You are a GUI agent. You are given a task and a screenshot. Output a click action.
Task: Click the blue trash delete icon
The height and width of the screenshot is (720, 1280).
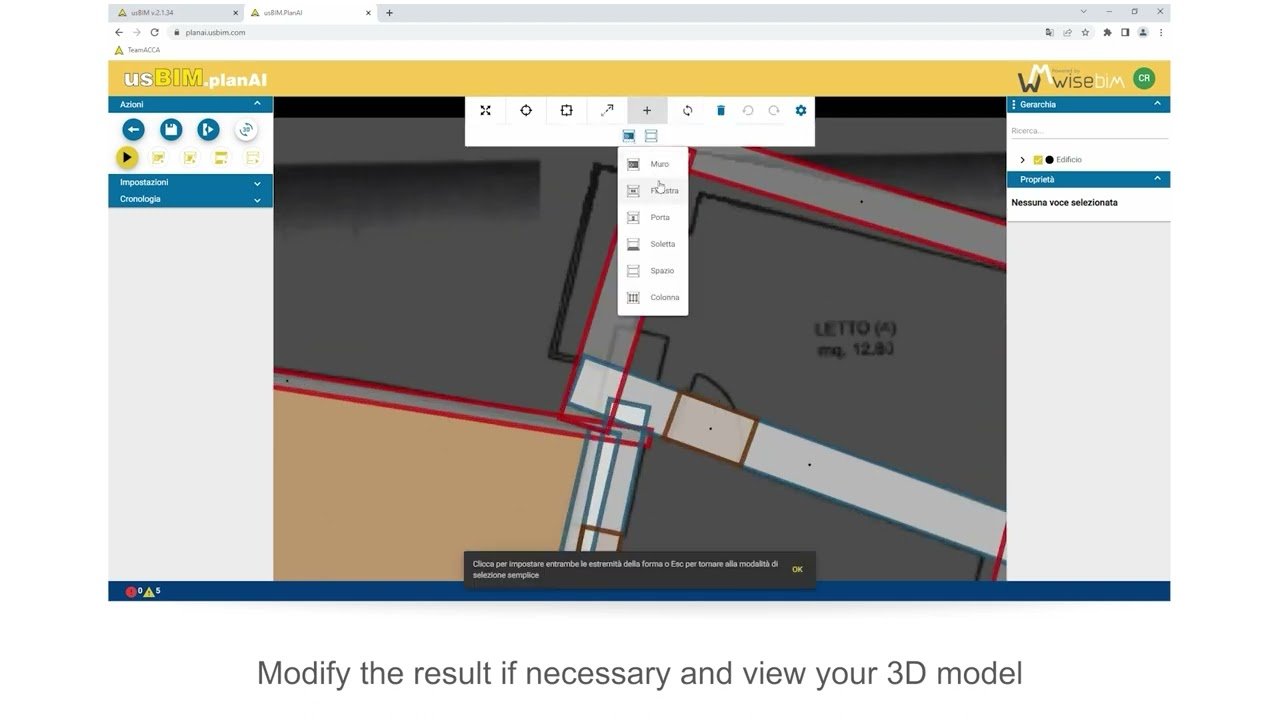click(720, 110)
